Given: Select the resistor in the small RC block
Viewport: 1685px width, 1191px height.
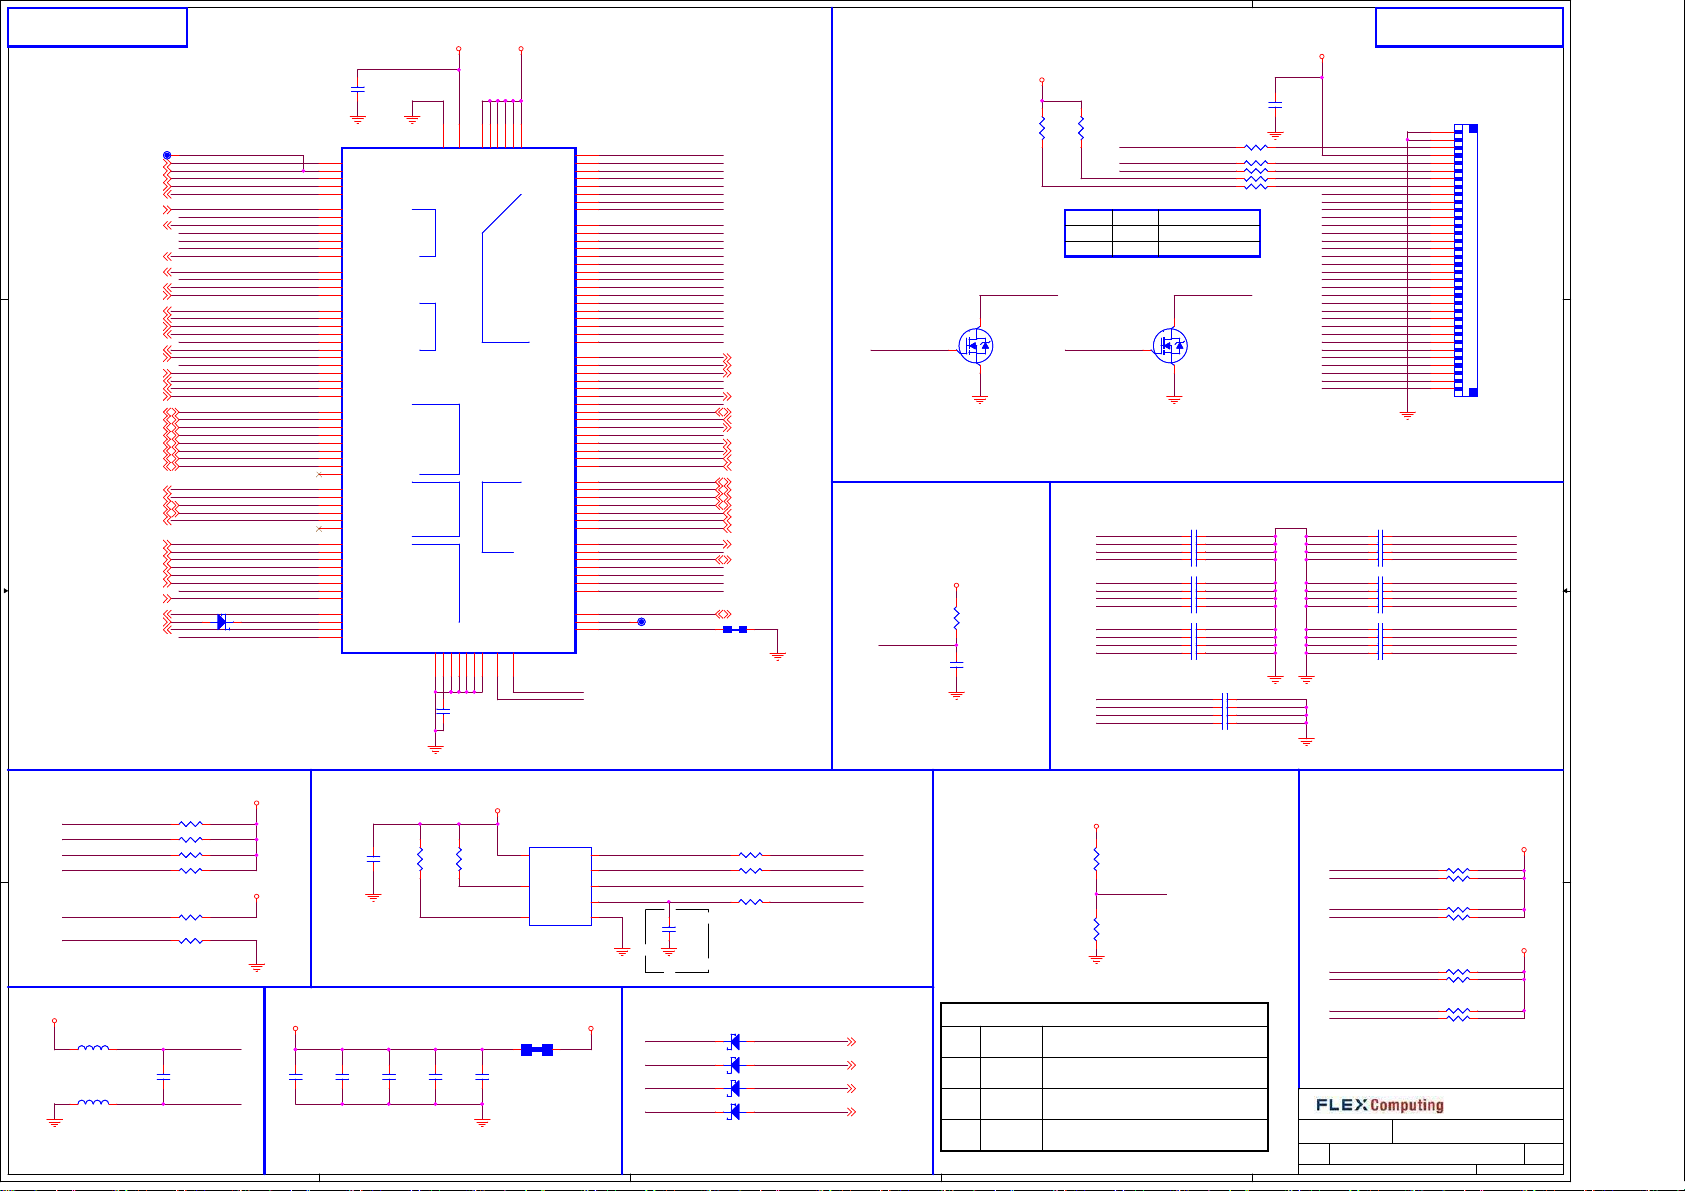Looking at the screenshot, I should (x=956, y=618).
